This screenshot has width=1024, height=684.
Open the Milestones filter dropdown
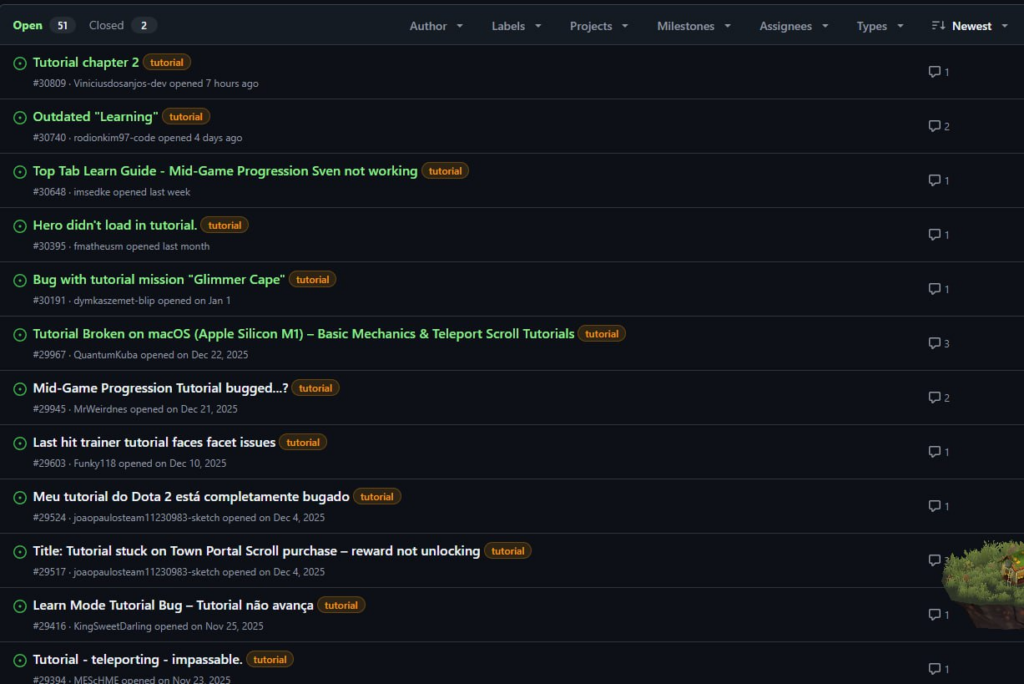pyautogui.click(x=693, y=26)
